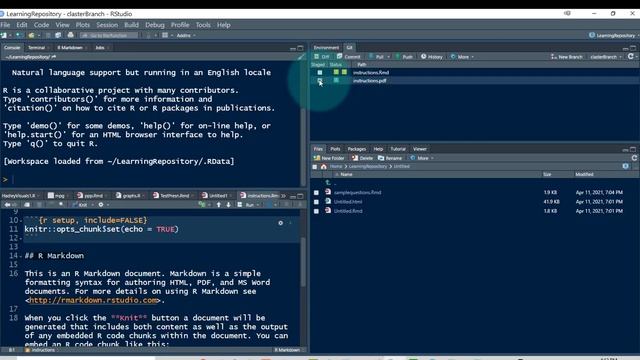This screenshot has height=360, width=640.
Task: Open the editor settings gear dropdown
Action: (x=103, y=205)
